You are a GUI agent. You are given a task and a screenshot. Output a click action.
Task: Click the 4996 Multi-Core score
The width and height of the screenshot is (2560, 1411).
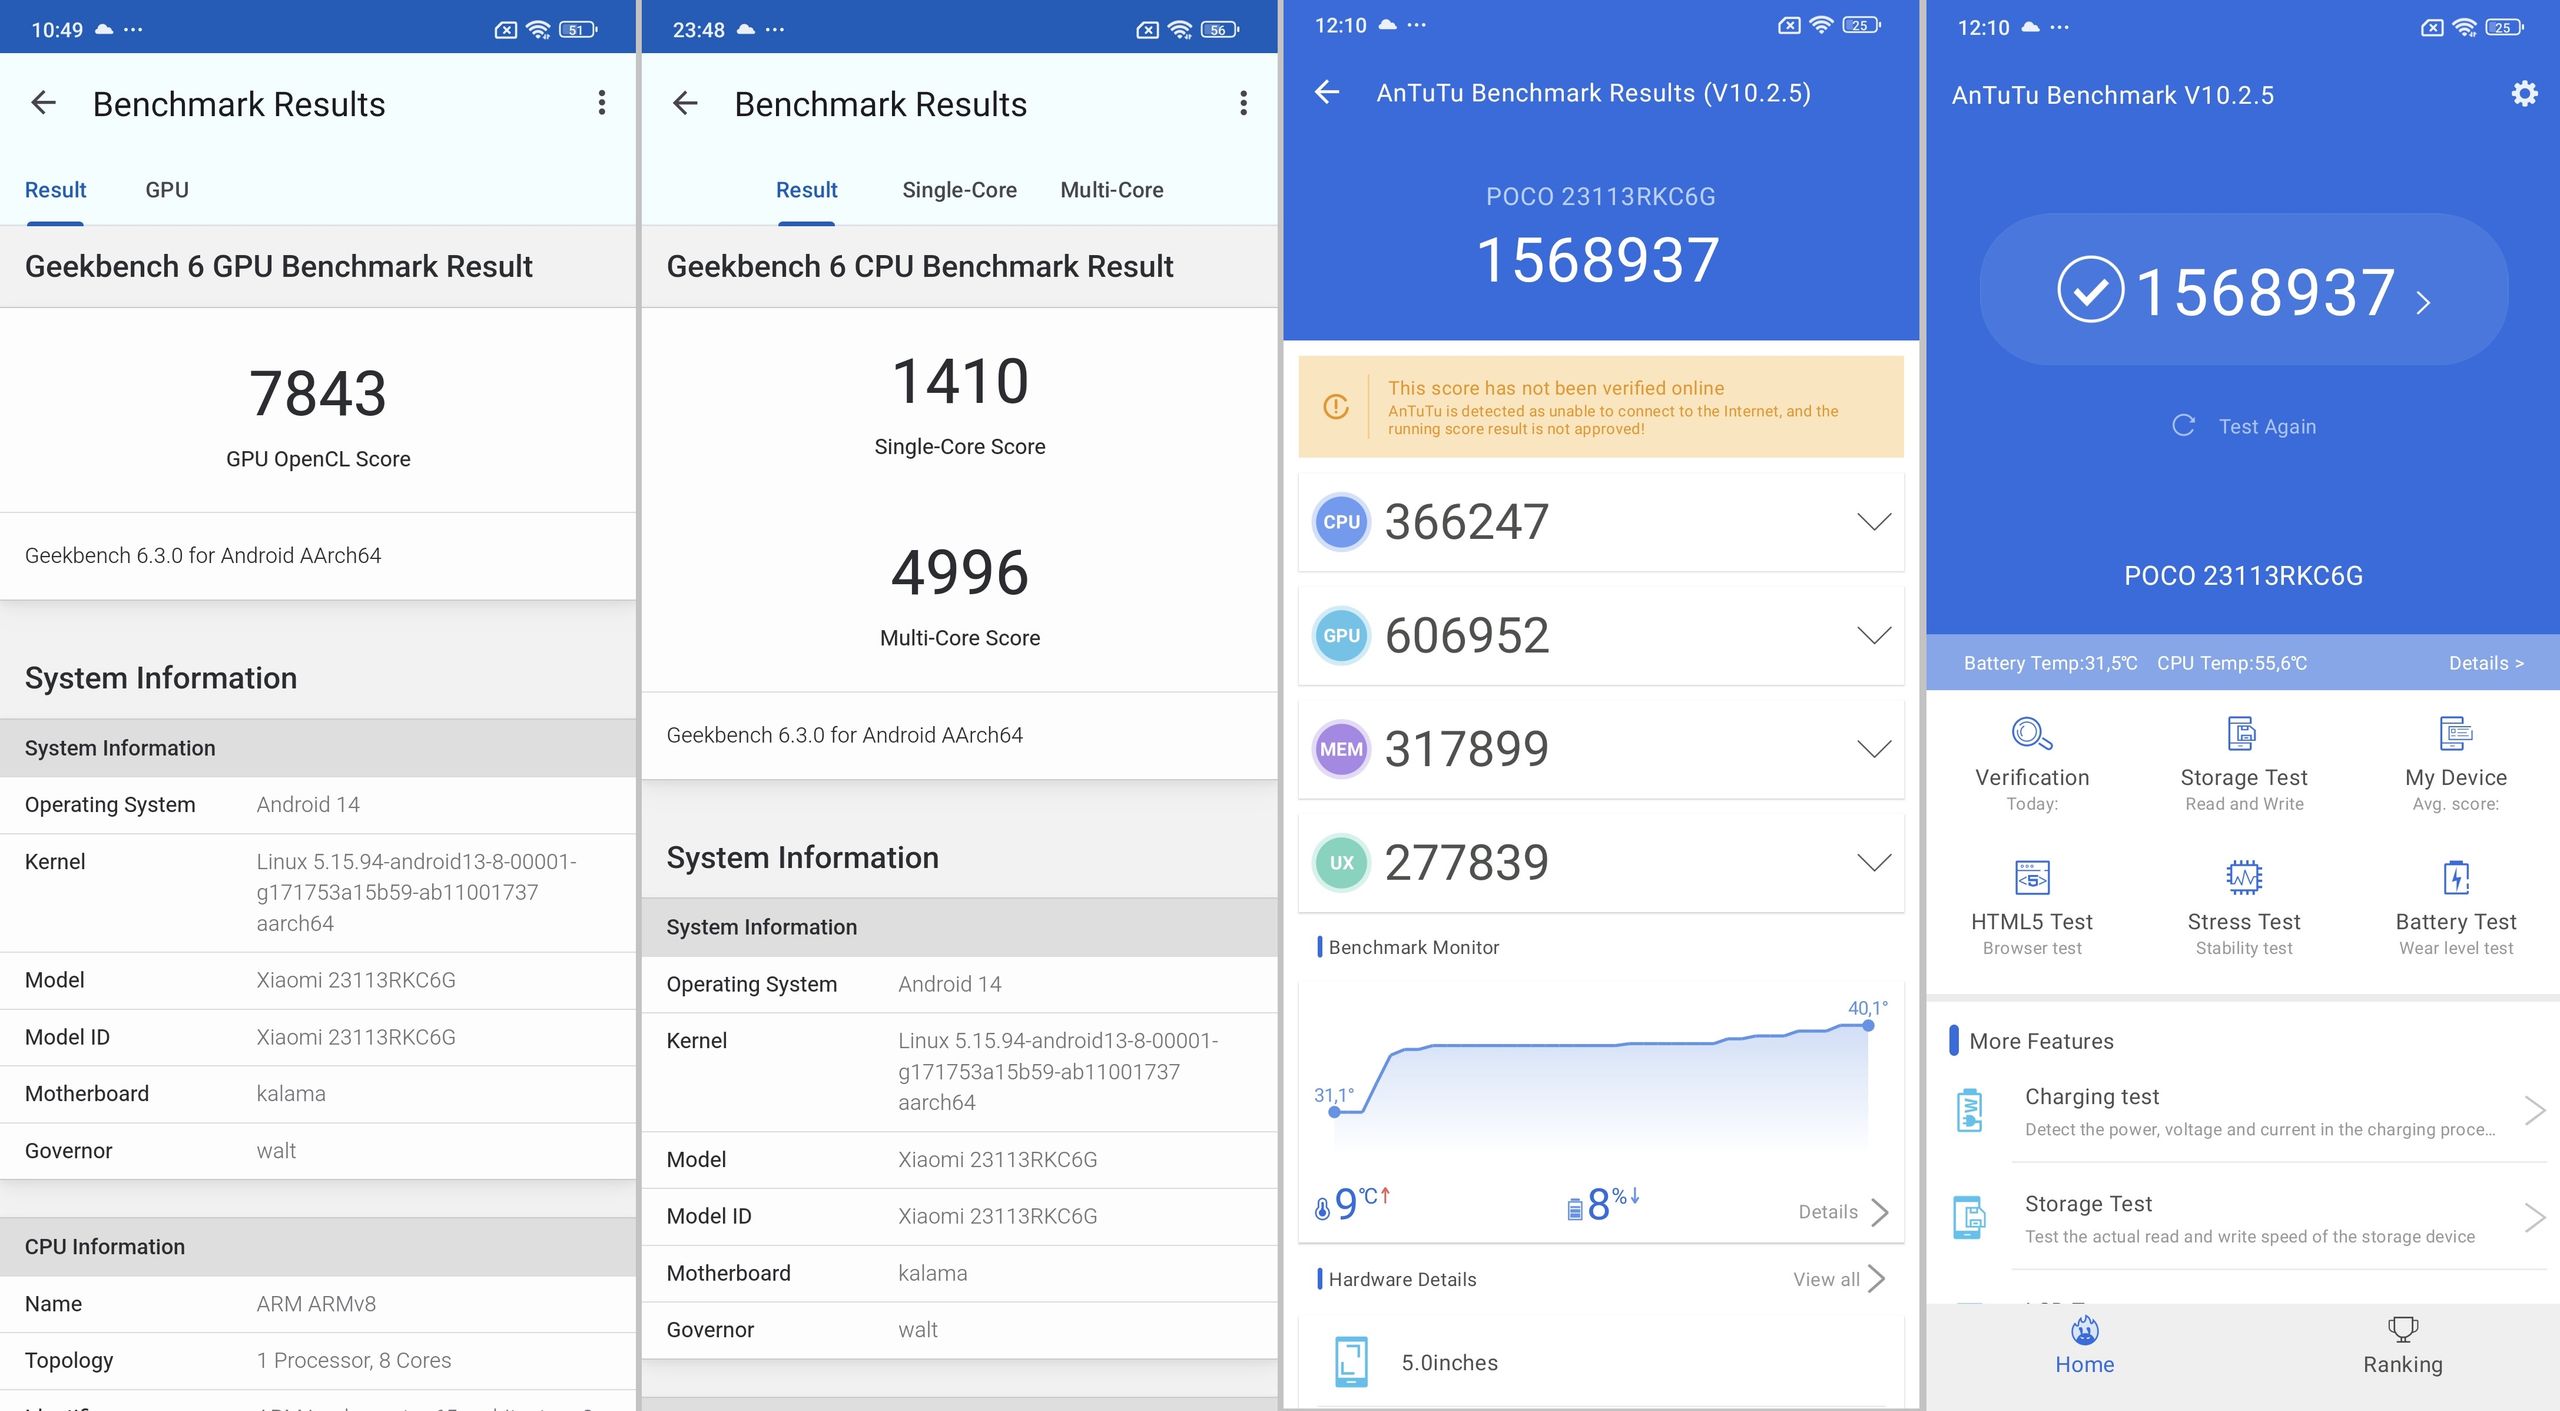[x=960, y=572]
